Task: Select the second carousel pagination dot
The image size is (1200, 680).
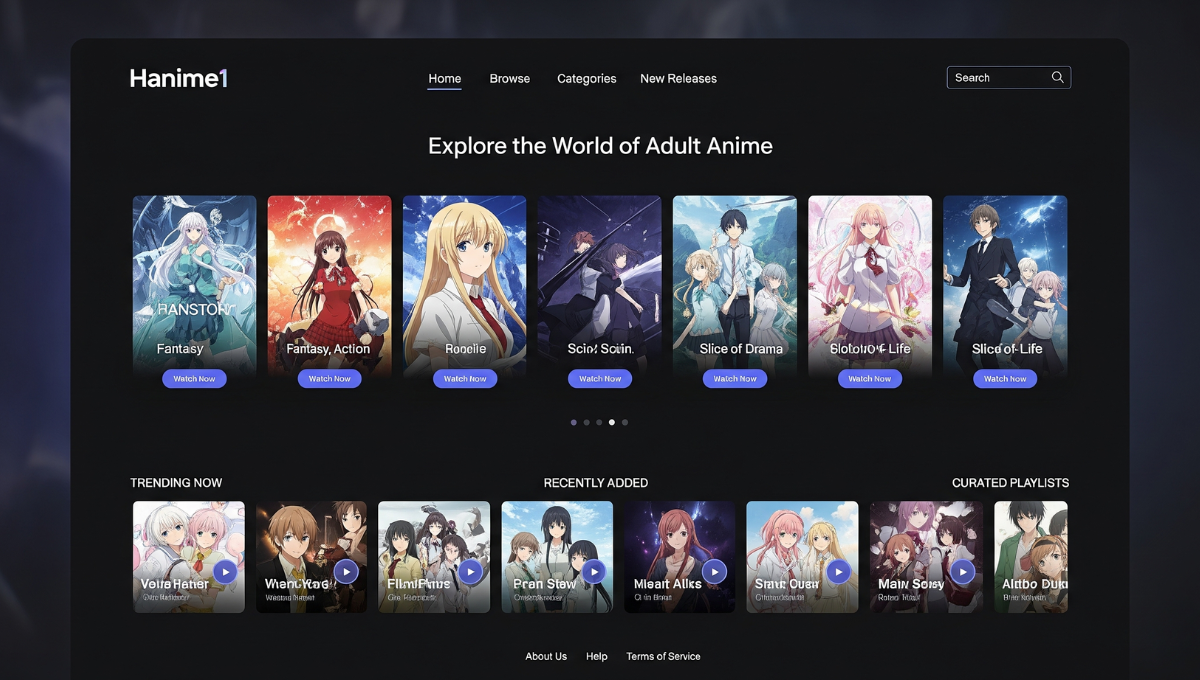Action: (586, 423)
